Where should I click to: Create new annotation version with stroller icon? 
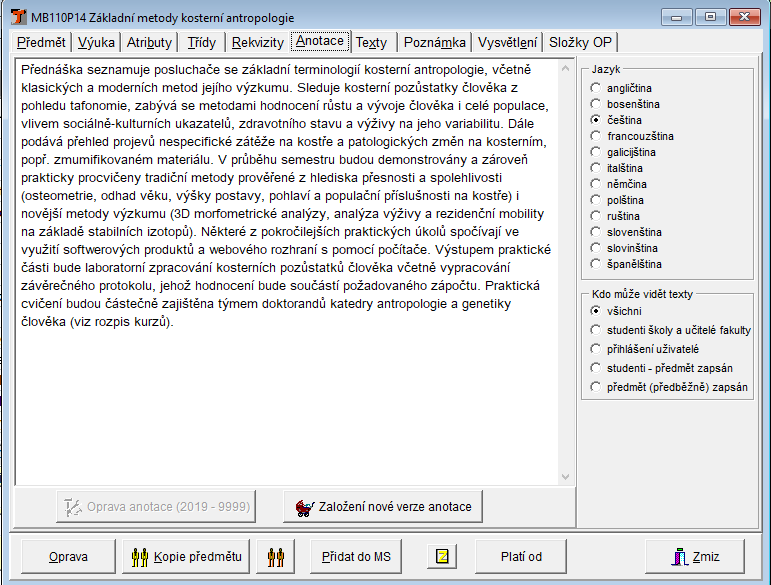tap(384, 506)
